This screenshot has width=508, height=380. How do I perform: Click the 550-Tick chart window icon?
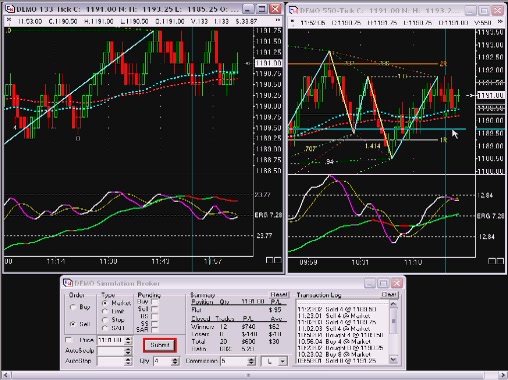click(x=293, y=10)
